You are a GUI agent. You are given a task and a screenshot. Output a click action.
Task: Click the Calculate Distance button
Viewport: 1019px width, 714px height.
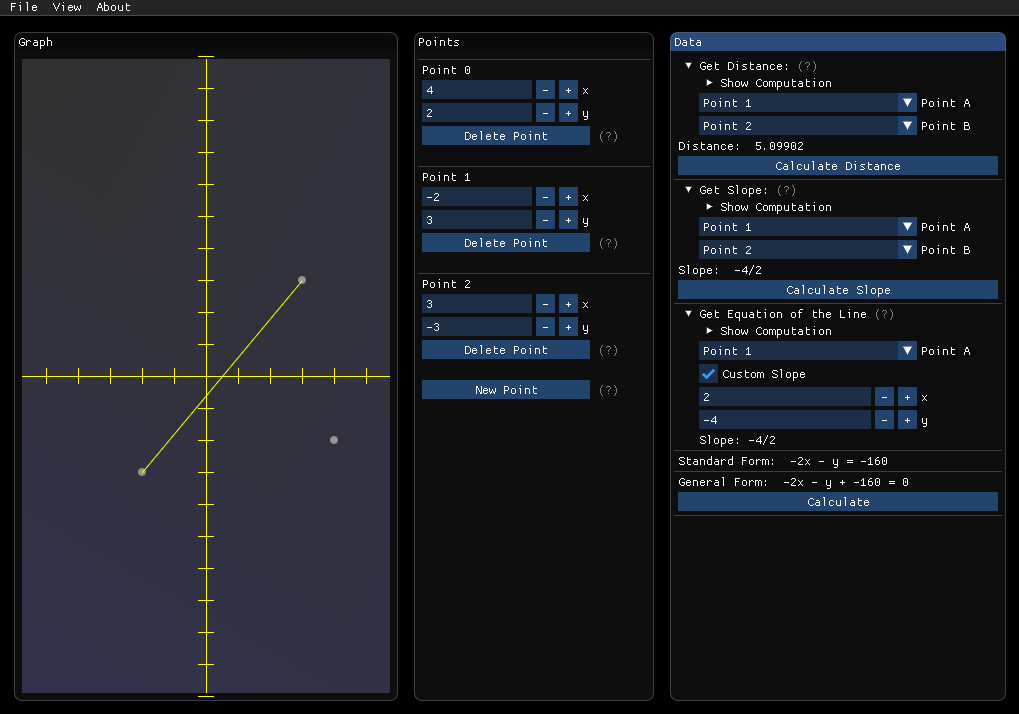click(x=837, y=165)
